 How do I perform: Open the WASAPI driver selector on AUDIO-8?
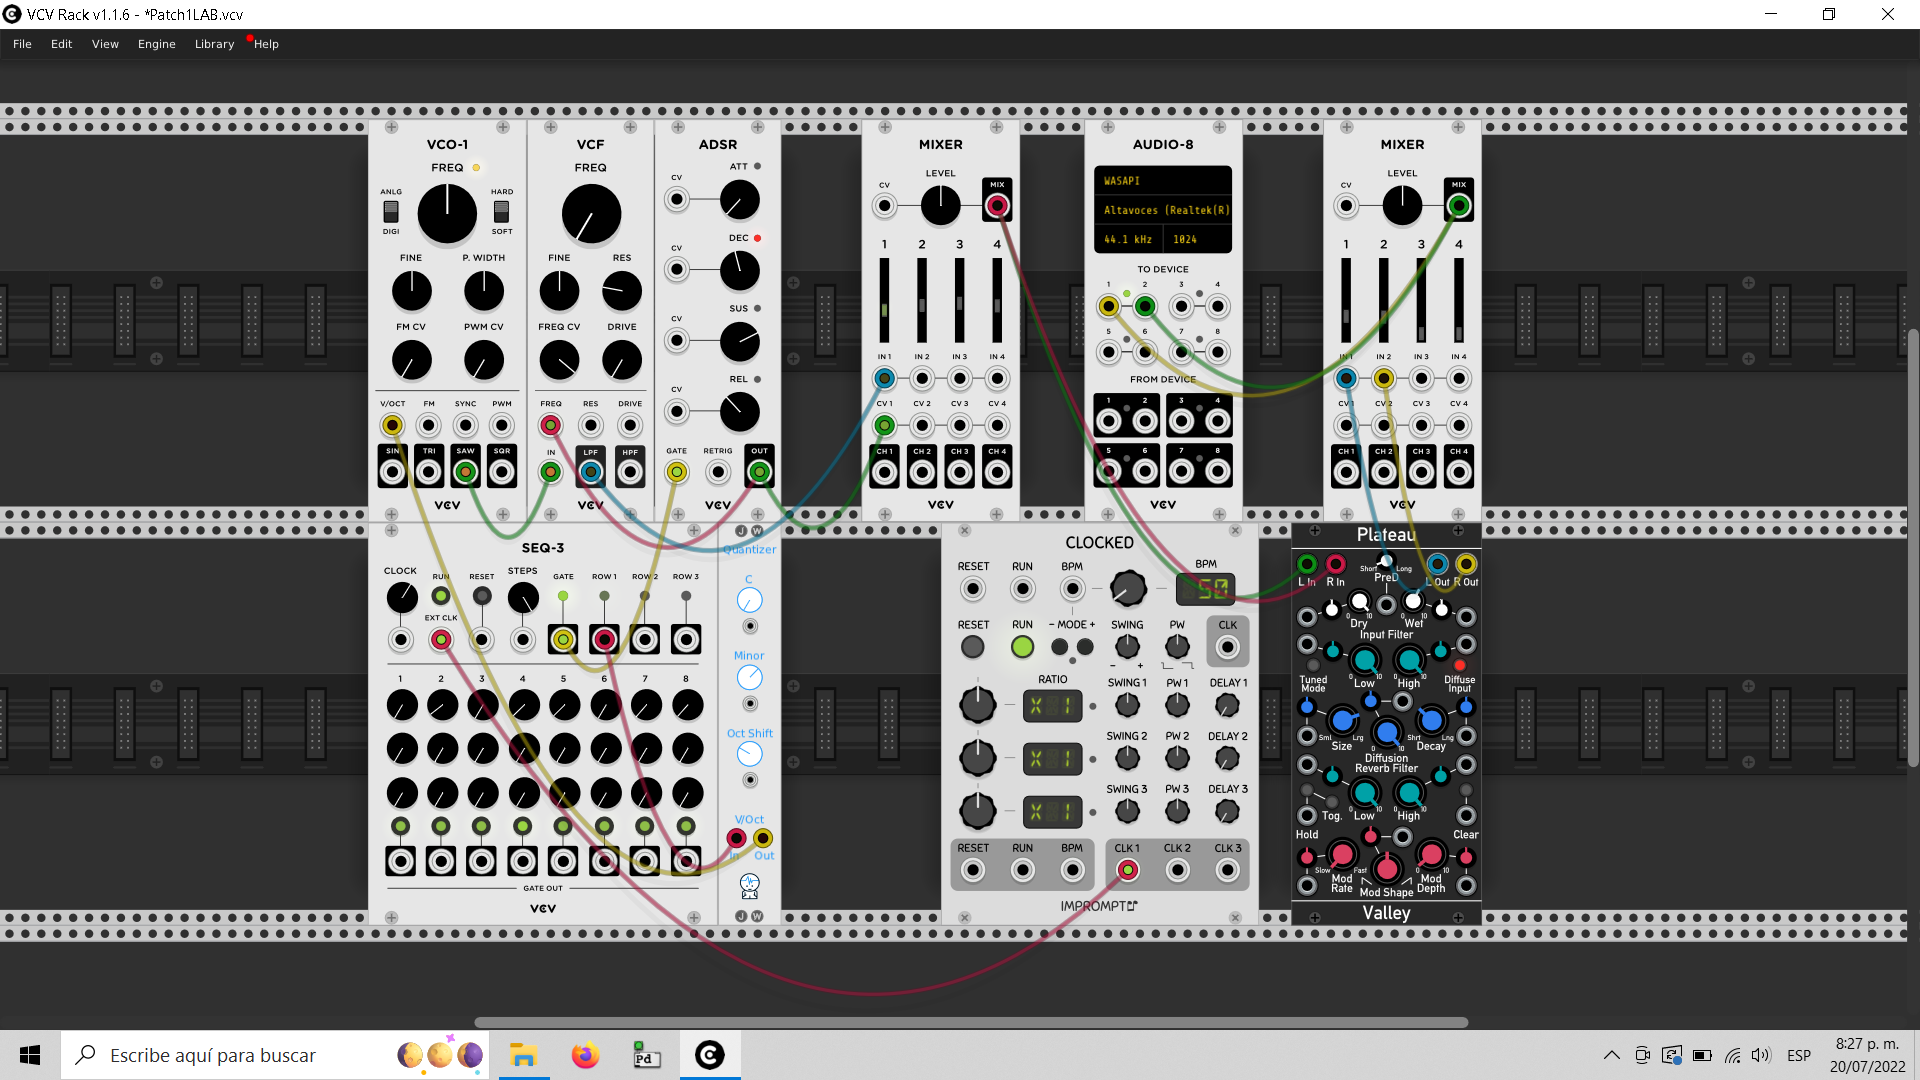(1162, 180)
